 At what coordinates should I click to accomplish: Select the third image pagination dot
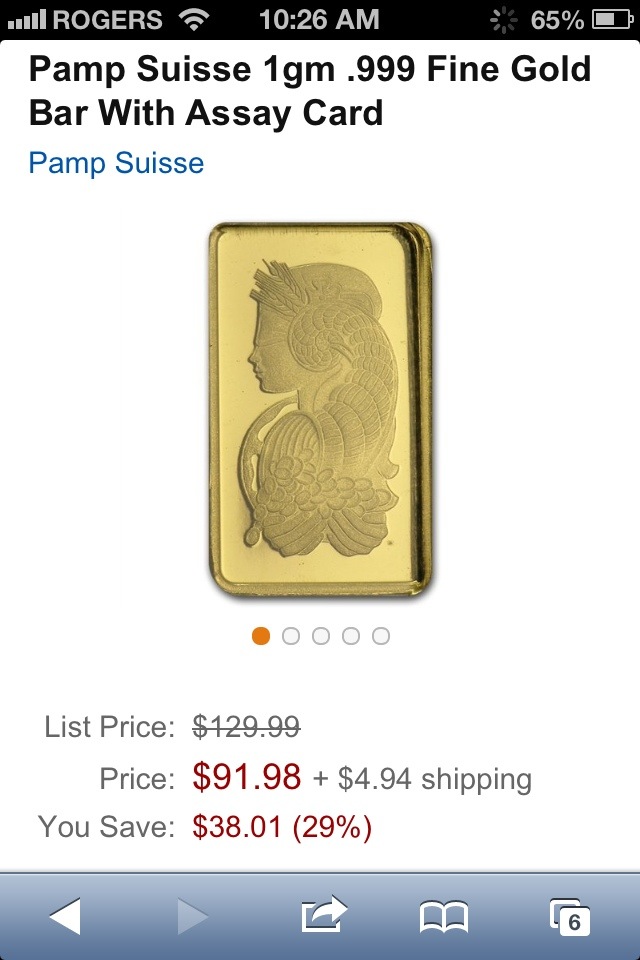321,636
